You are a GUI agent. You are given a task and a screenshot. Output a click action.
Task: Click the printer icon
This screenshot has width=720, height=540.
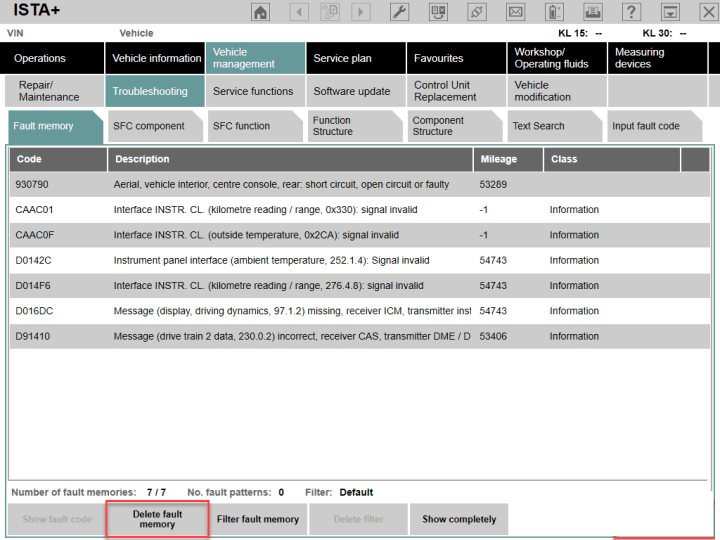click(x=593, y=12)
